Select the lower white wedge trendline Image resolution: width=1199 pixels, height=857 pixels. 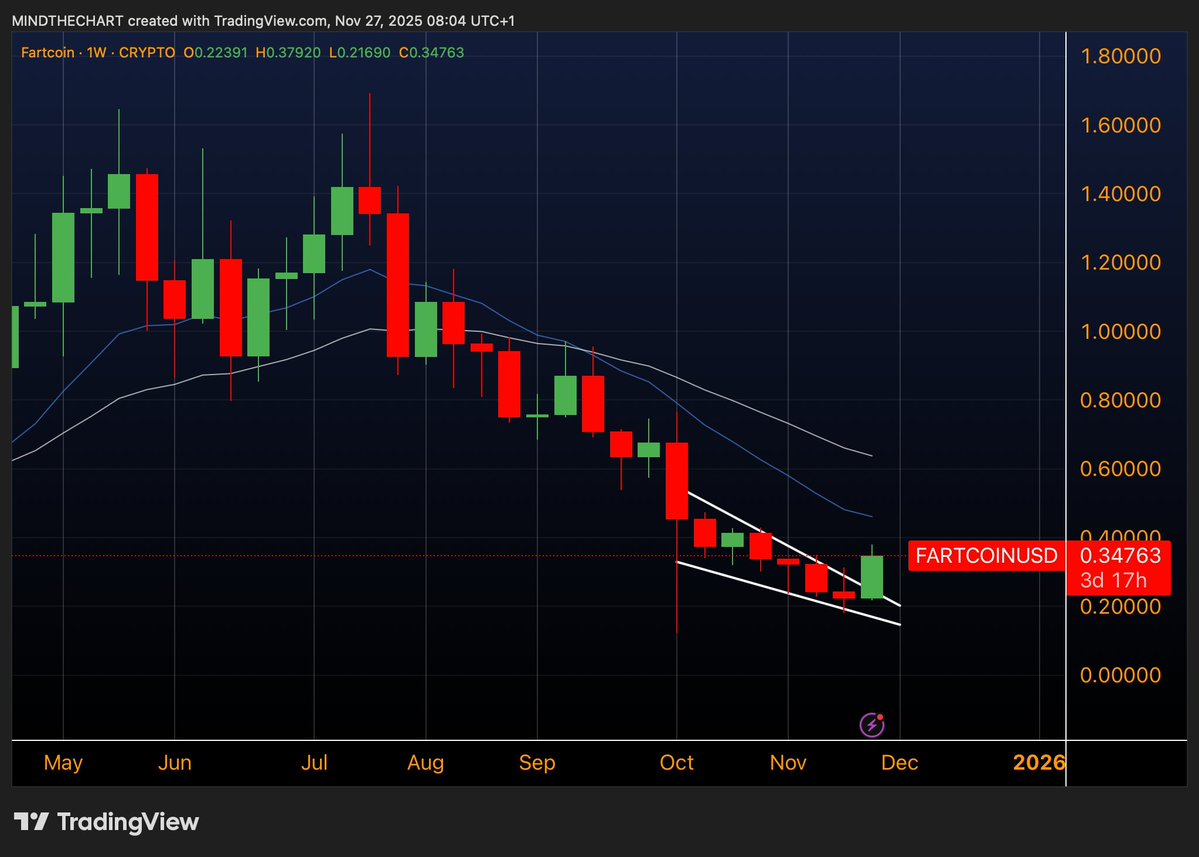pyautogui.click(x=788, y=594)
